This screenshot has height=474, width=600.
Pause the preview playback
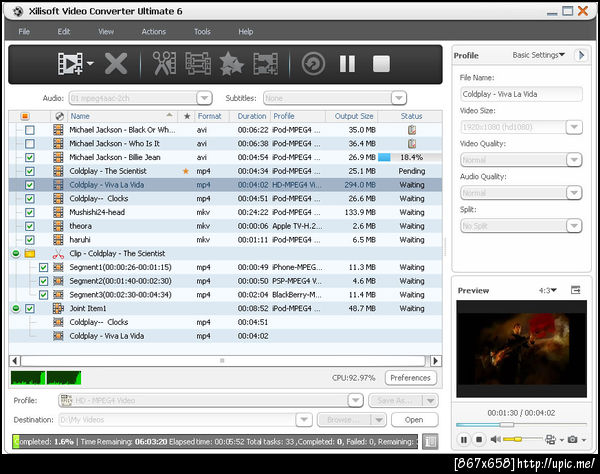(x=464, y=440)
